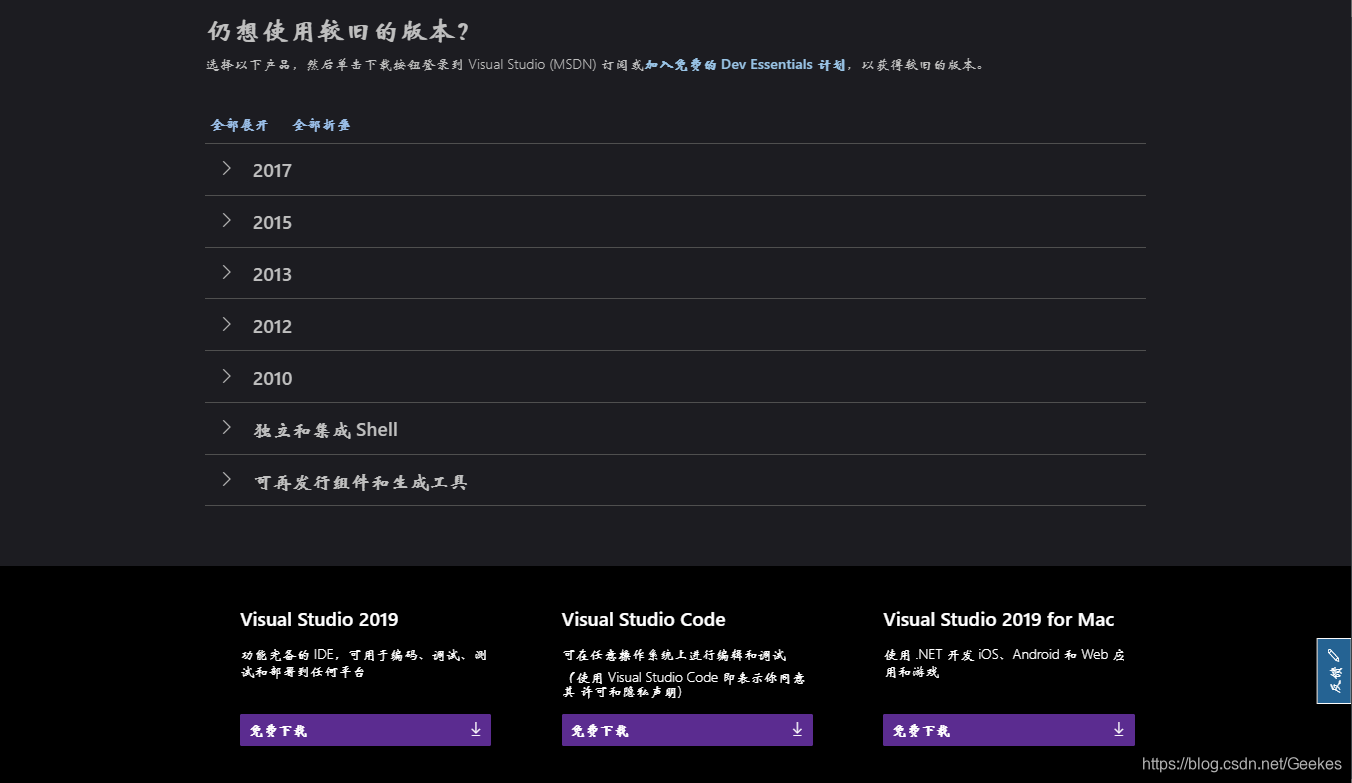Expand the 2012 version section chevron
This screenshot has height=783, width=1352.
tap(227, 324)
